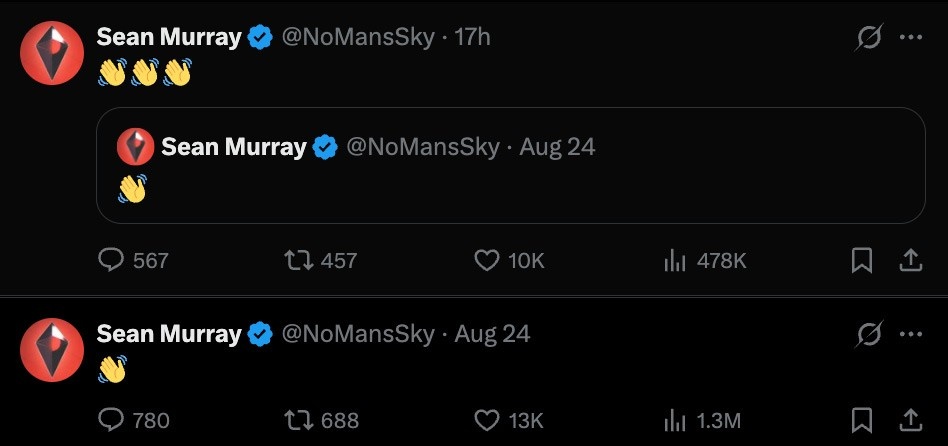
Task: Reply to the 17h wave tweet
Action: click(111, 261)
